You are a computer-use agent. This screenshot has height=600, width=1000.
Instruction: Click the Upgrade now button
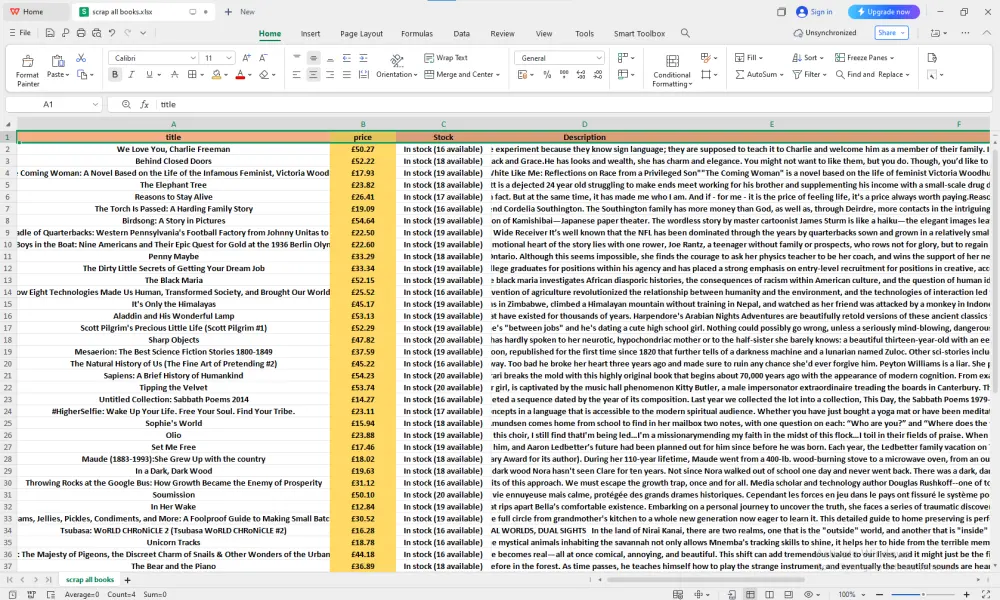(884, 12)
